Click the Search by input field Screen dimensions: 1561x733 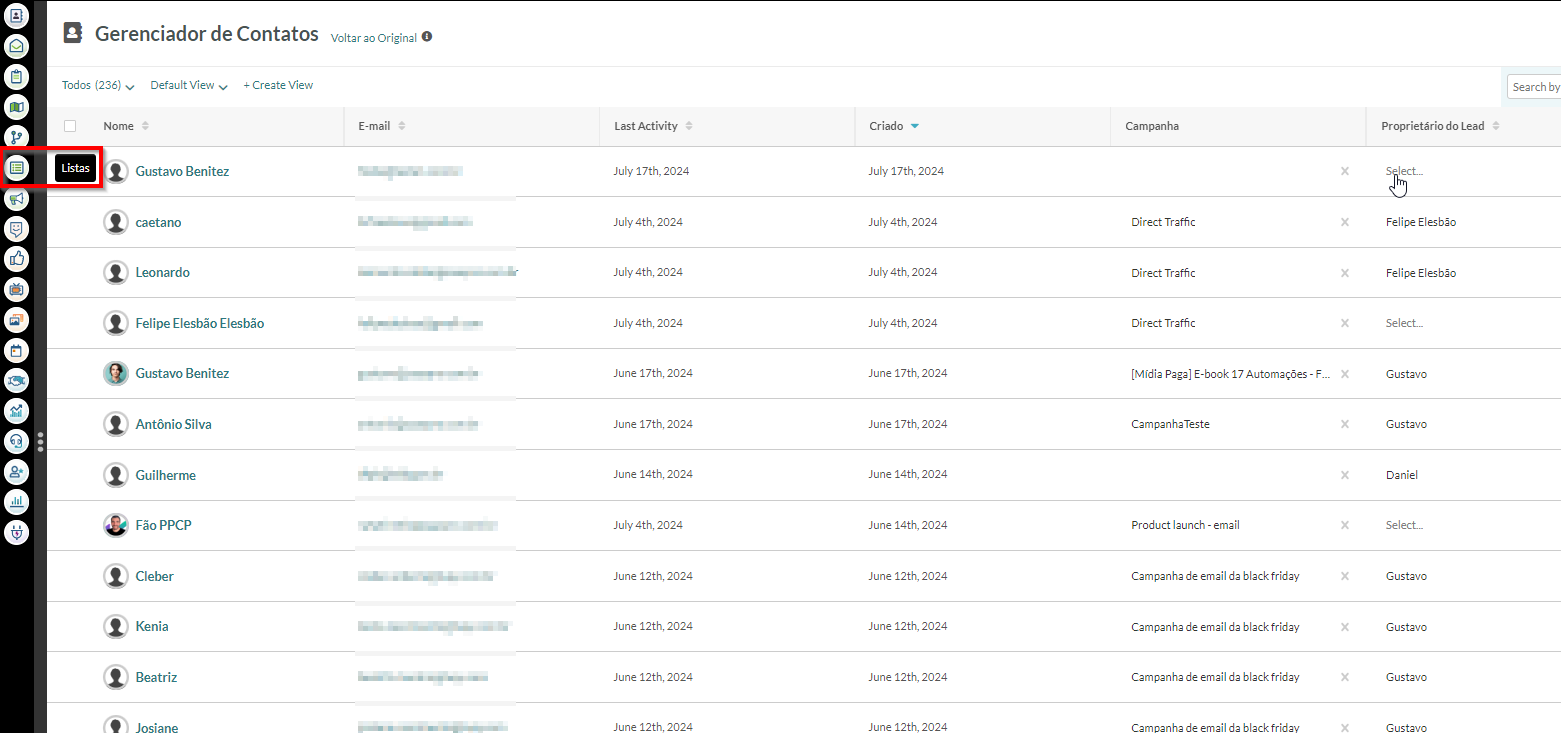1534,87
